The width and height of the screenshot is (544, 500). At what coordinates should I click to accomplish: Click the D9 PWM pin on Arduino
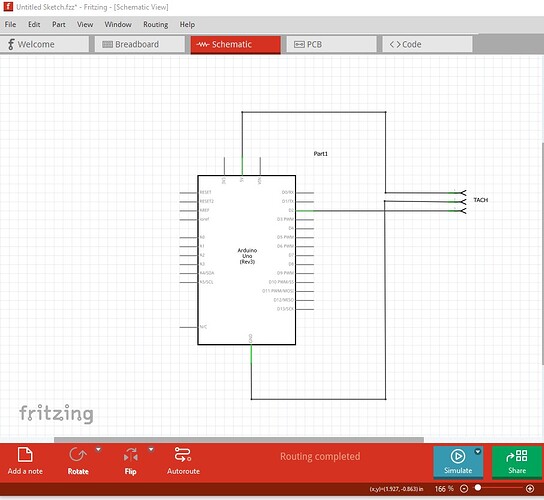(305, 273)
